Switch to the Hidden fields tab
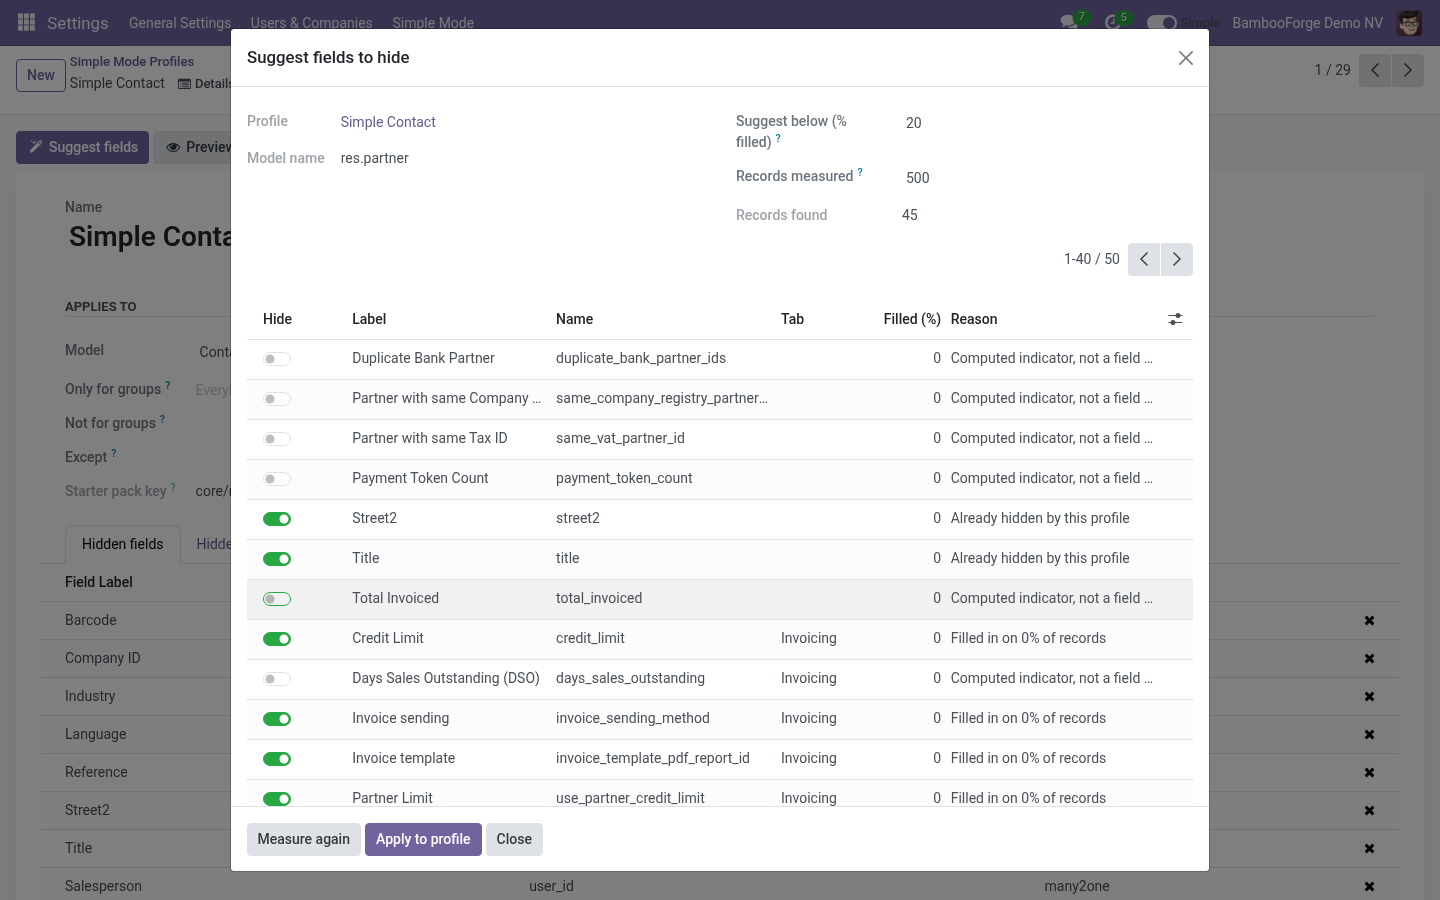This screenshot has height=900, width=1440. point(122,544)
